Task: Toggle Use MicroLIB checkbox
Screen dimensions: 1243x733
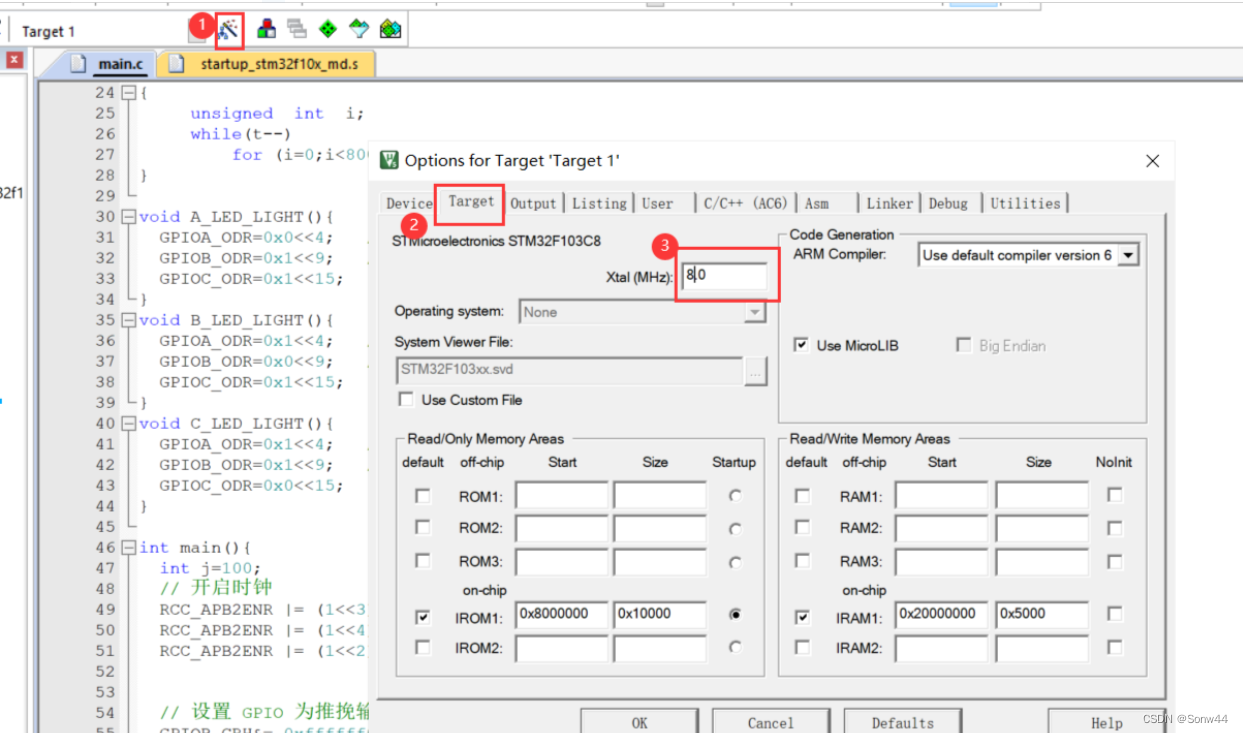Action: [801, 344]
